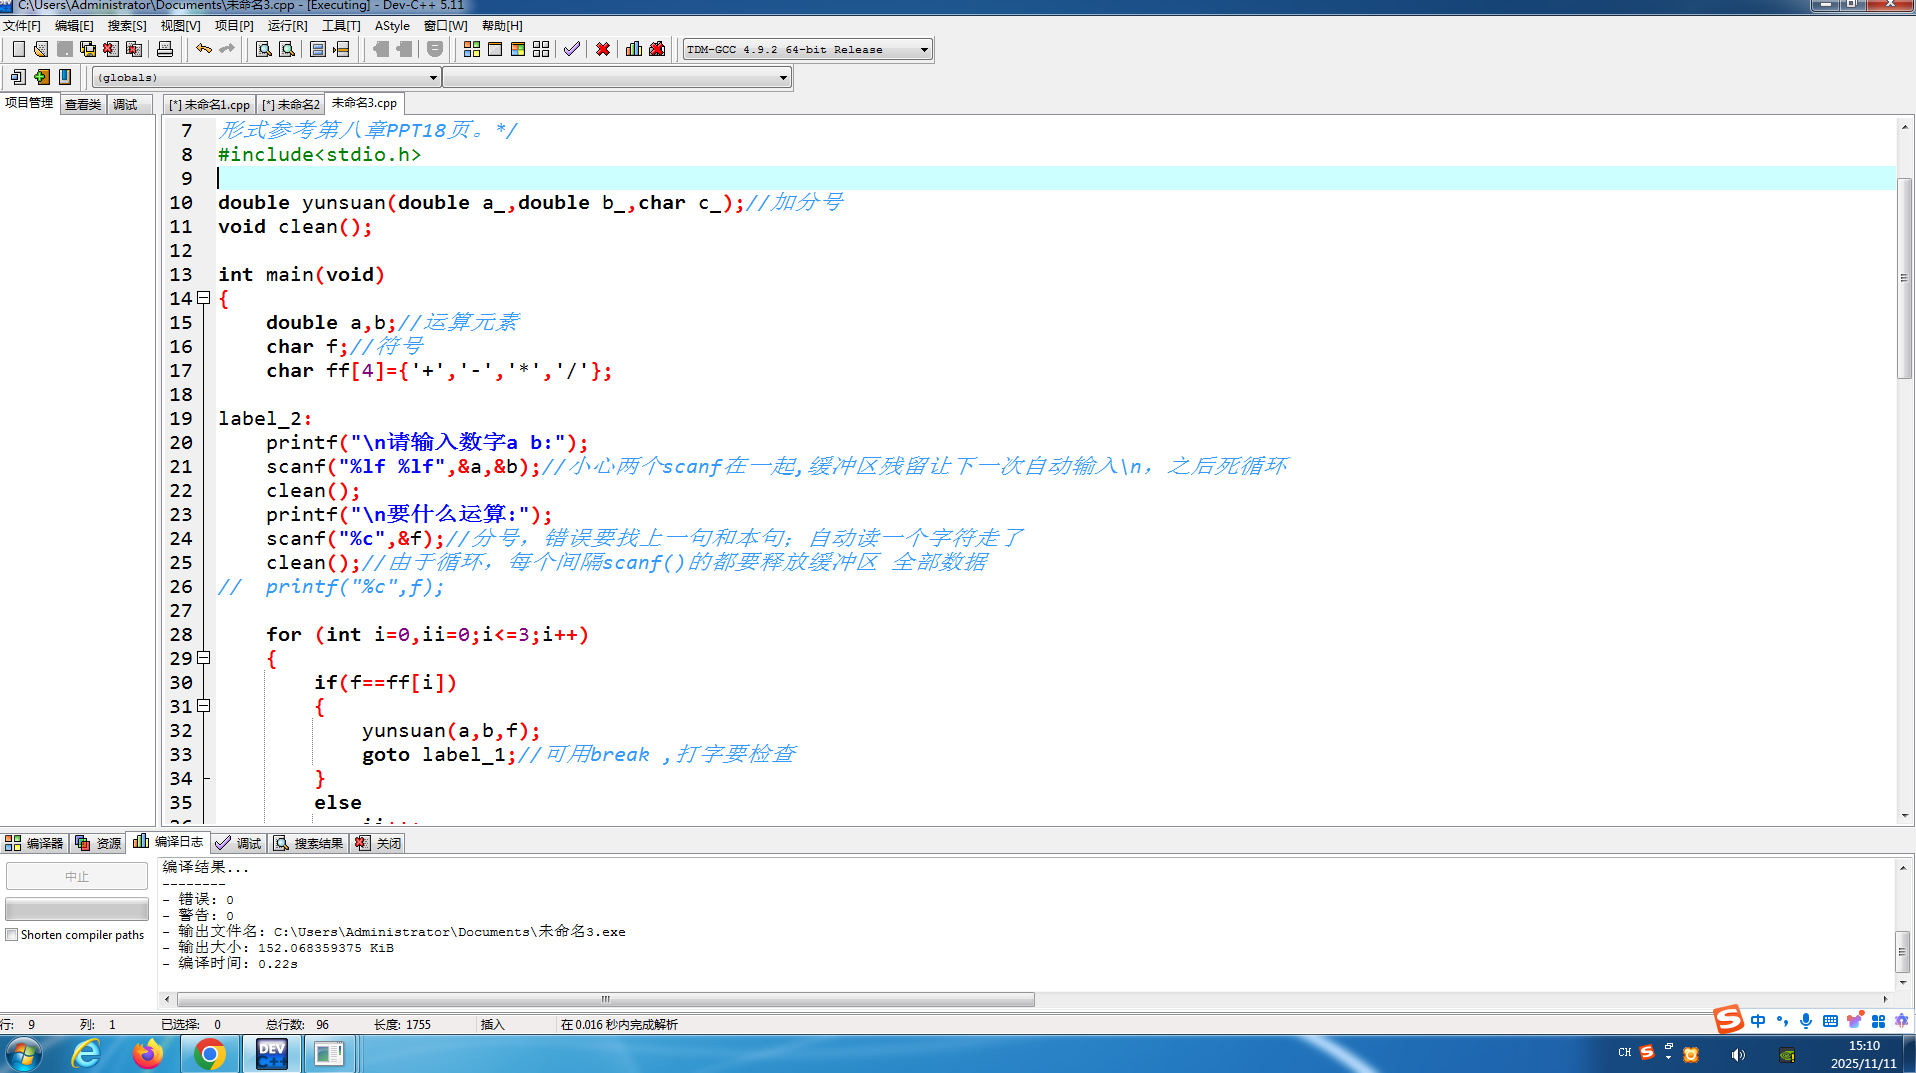The width and height of the screenshot is (1916, 1073).
Task: Click the Windows Start button
Action: (23, 1054)
